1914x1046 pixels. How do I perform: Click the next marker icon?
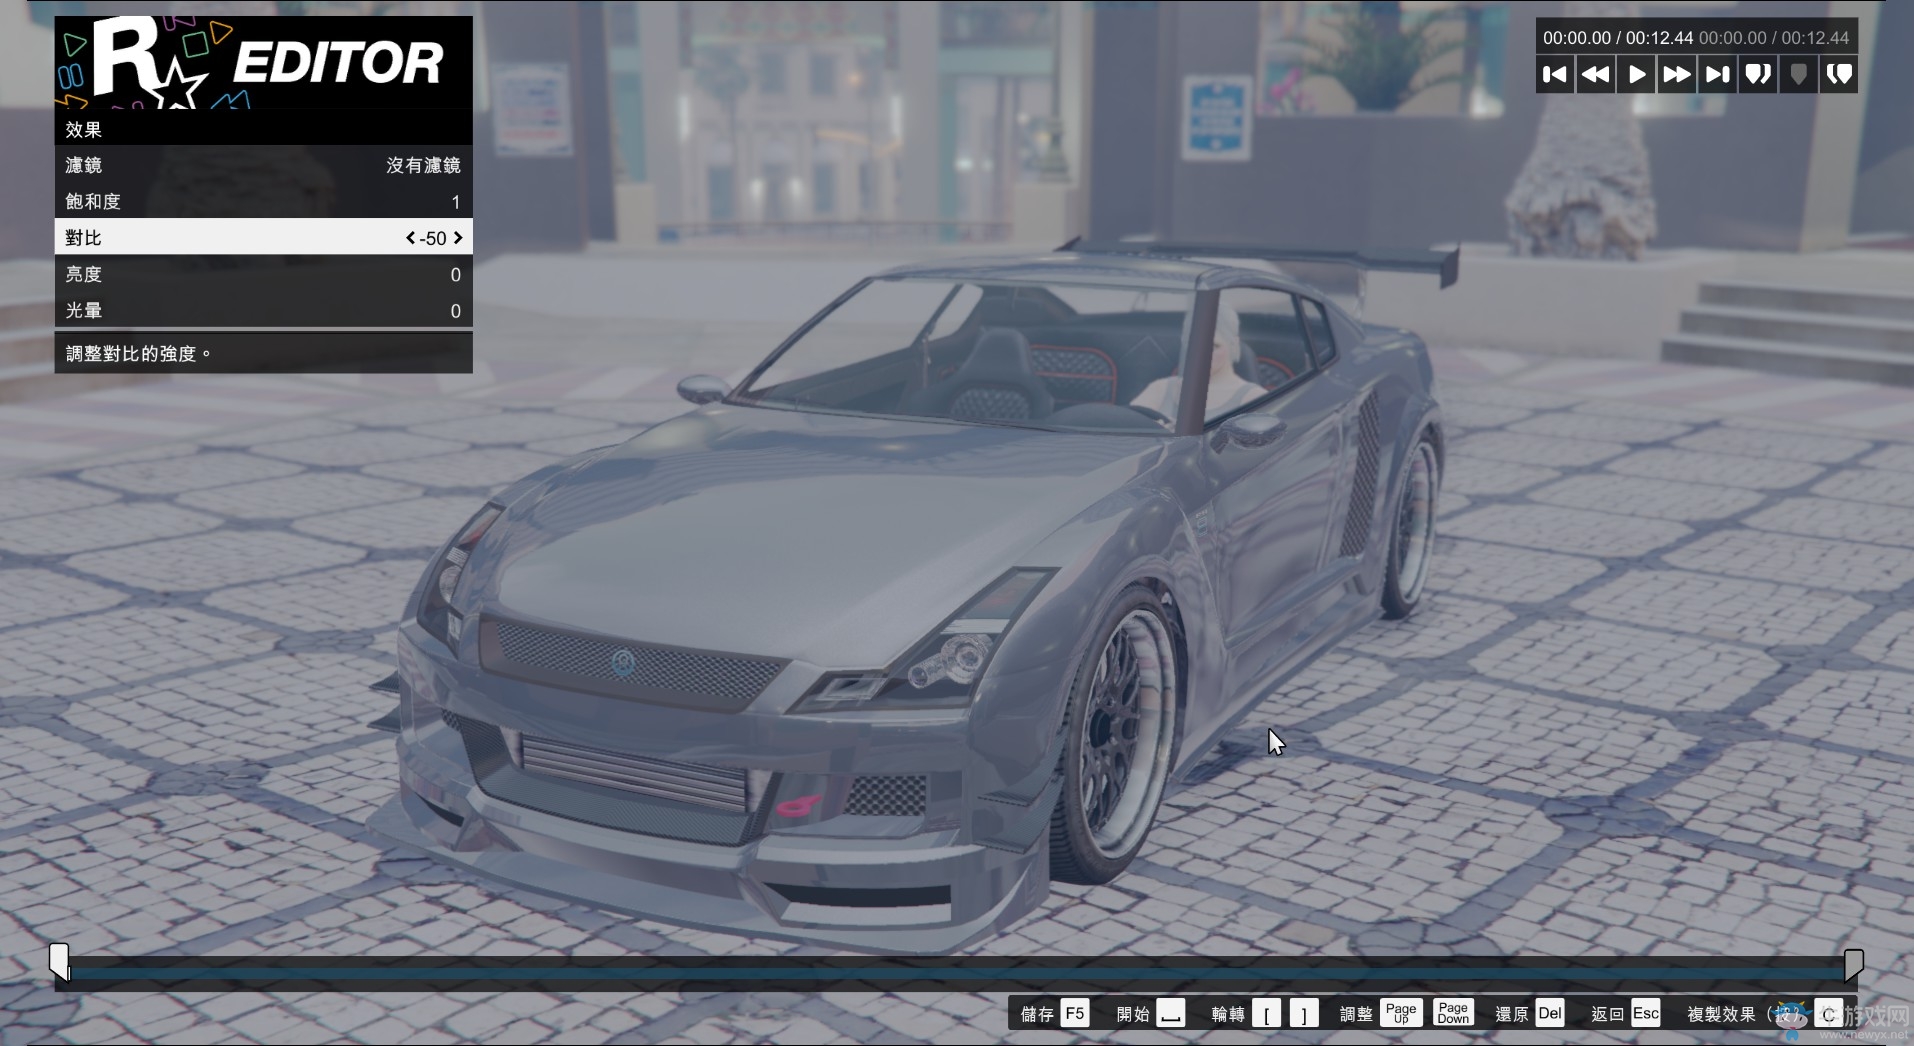[1758, 74]
